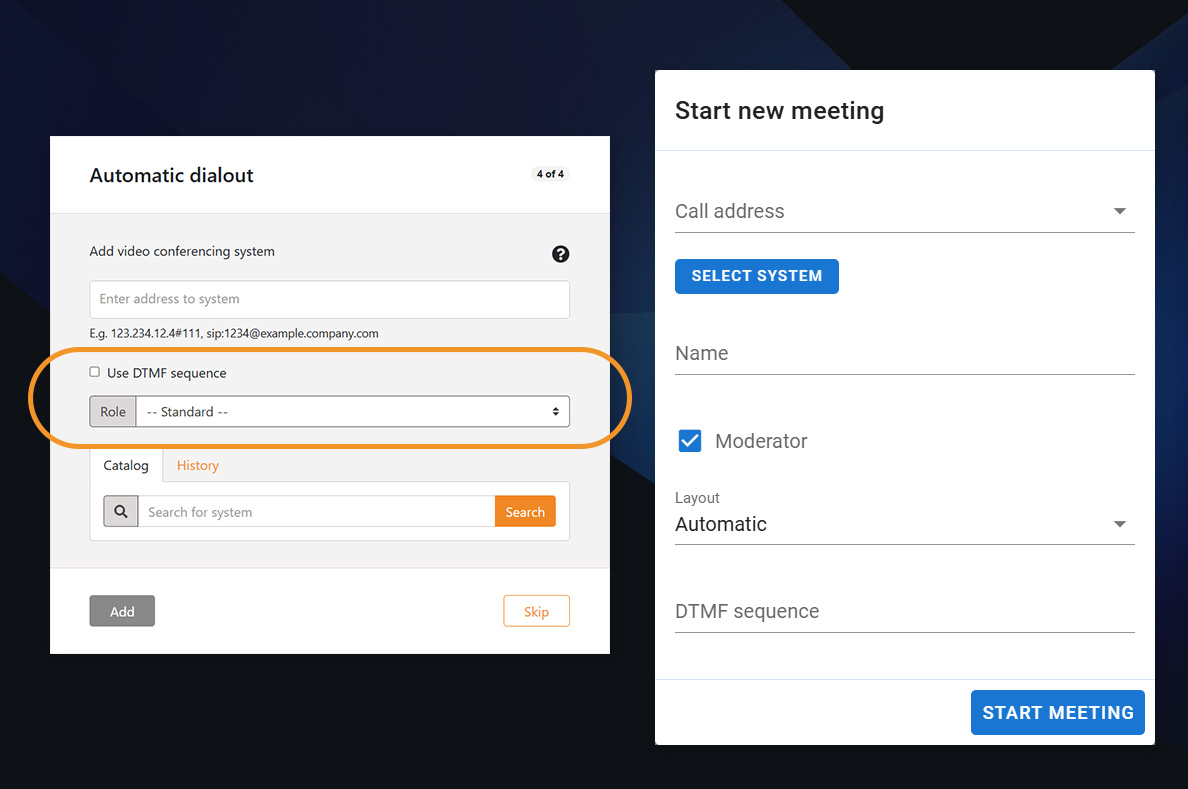Focus the Name text field
The image size is (1188, 789).
tap(904, 354)
